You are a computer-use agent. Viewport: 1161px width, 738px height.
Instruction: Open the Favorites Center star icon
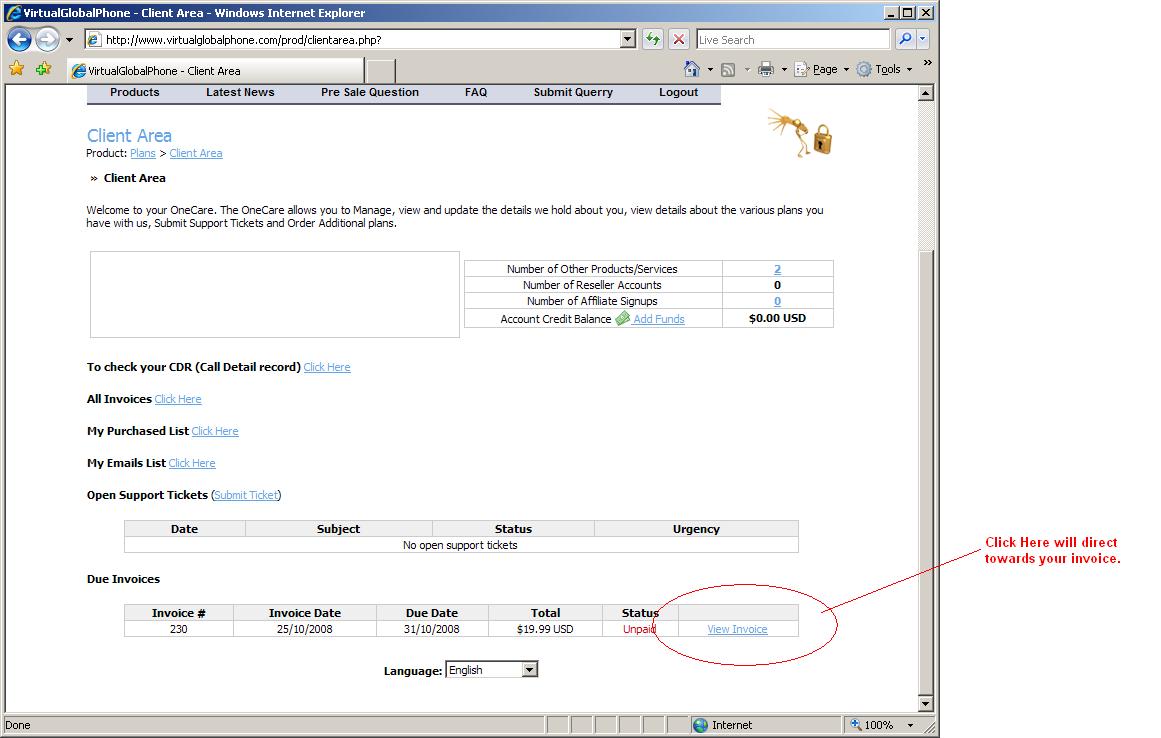(x=16, y=70)
